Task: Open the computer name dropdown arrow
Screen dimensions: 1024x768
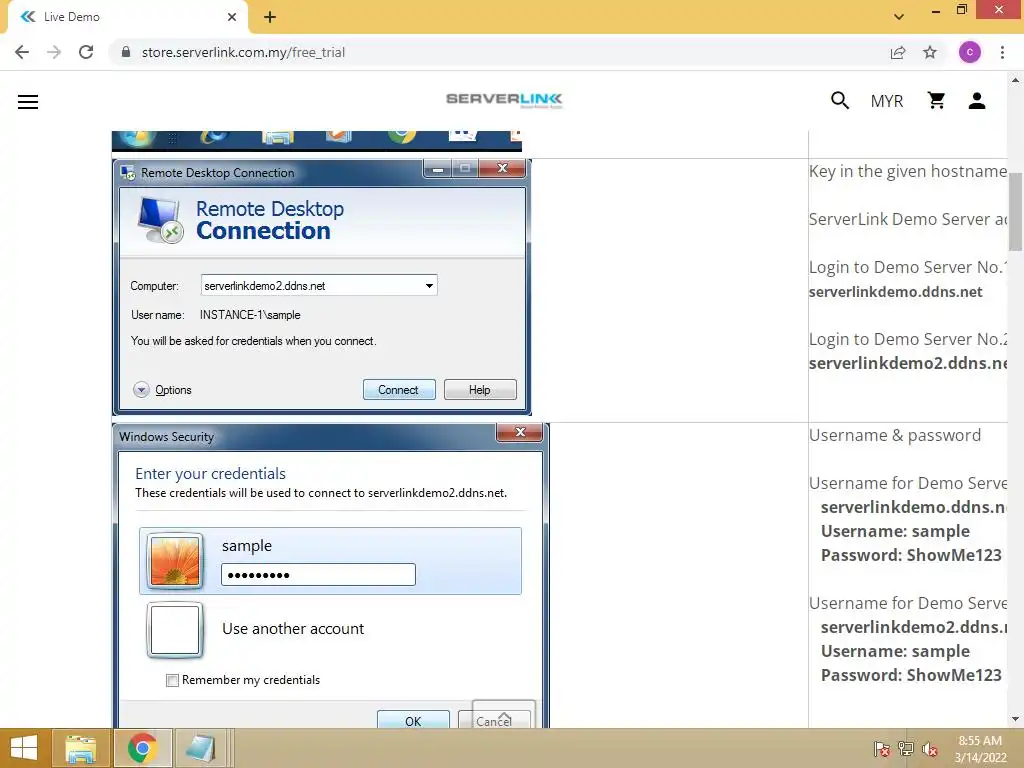Action: click(x=429, y=285)
